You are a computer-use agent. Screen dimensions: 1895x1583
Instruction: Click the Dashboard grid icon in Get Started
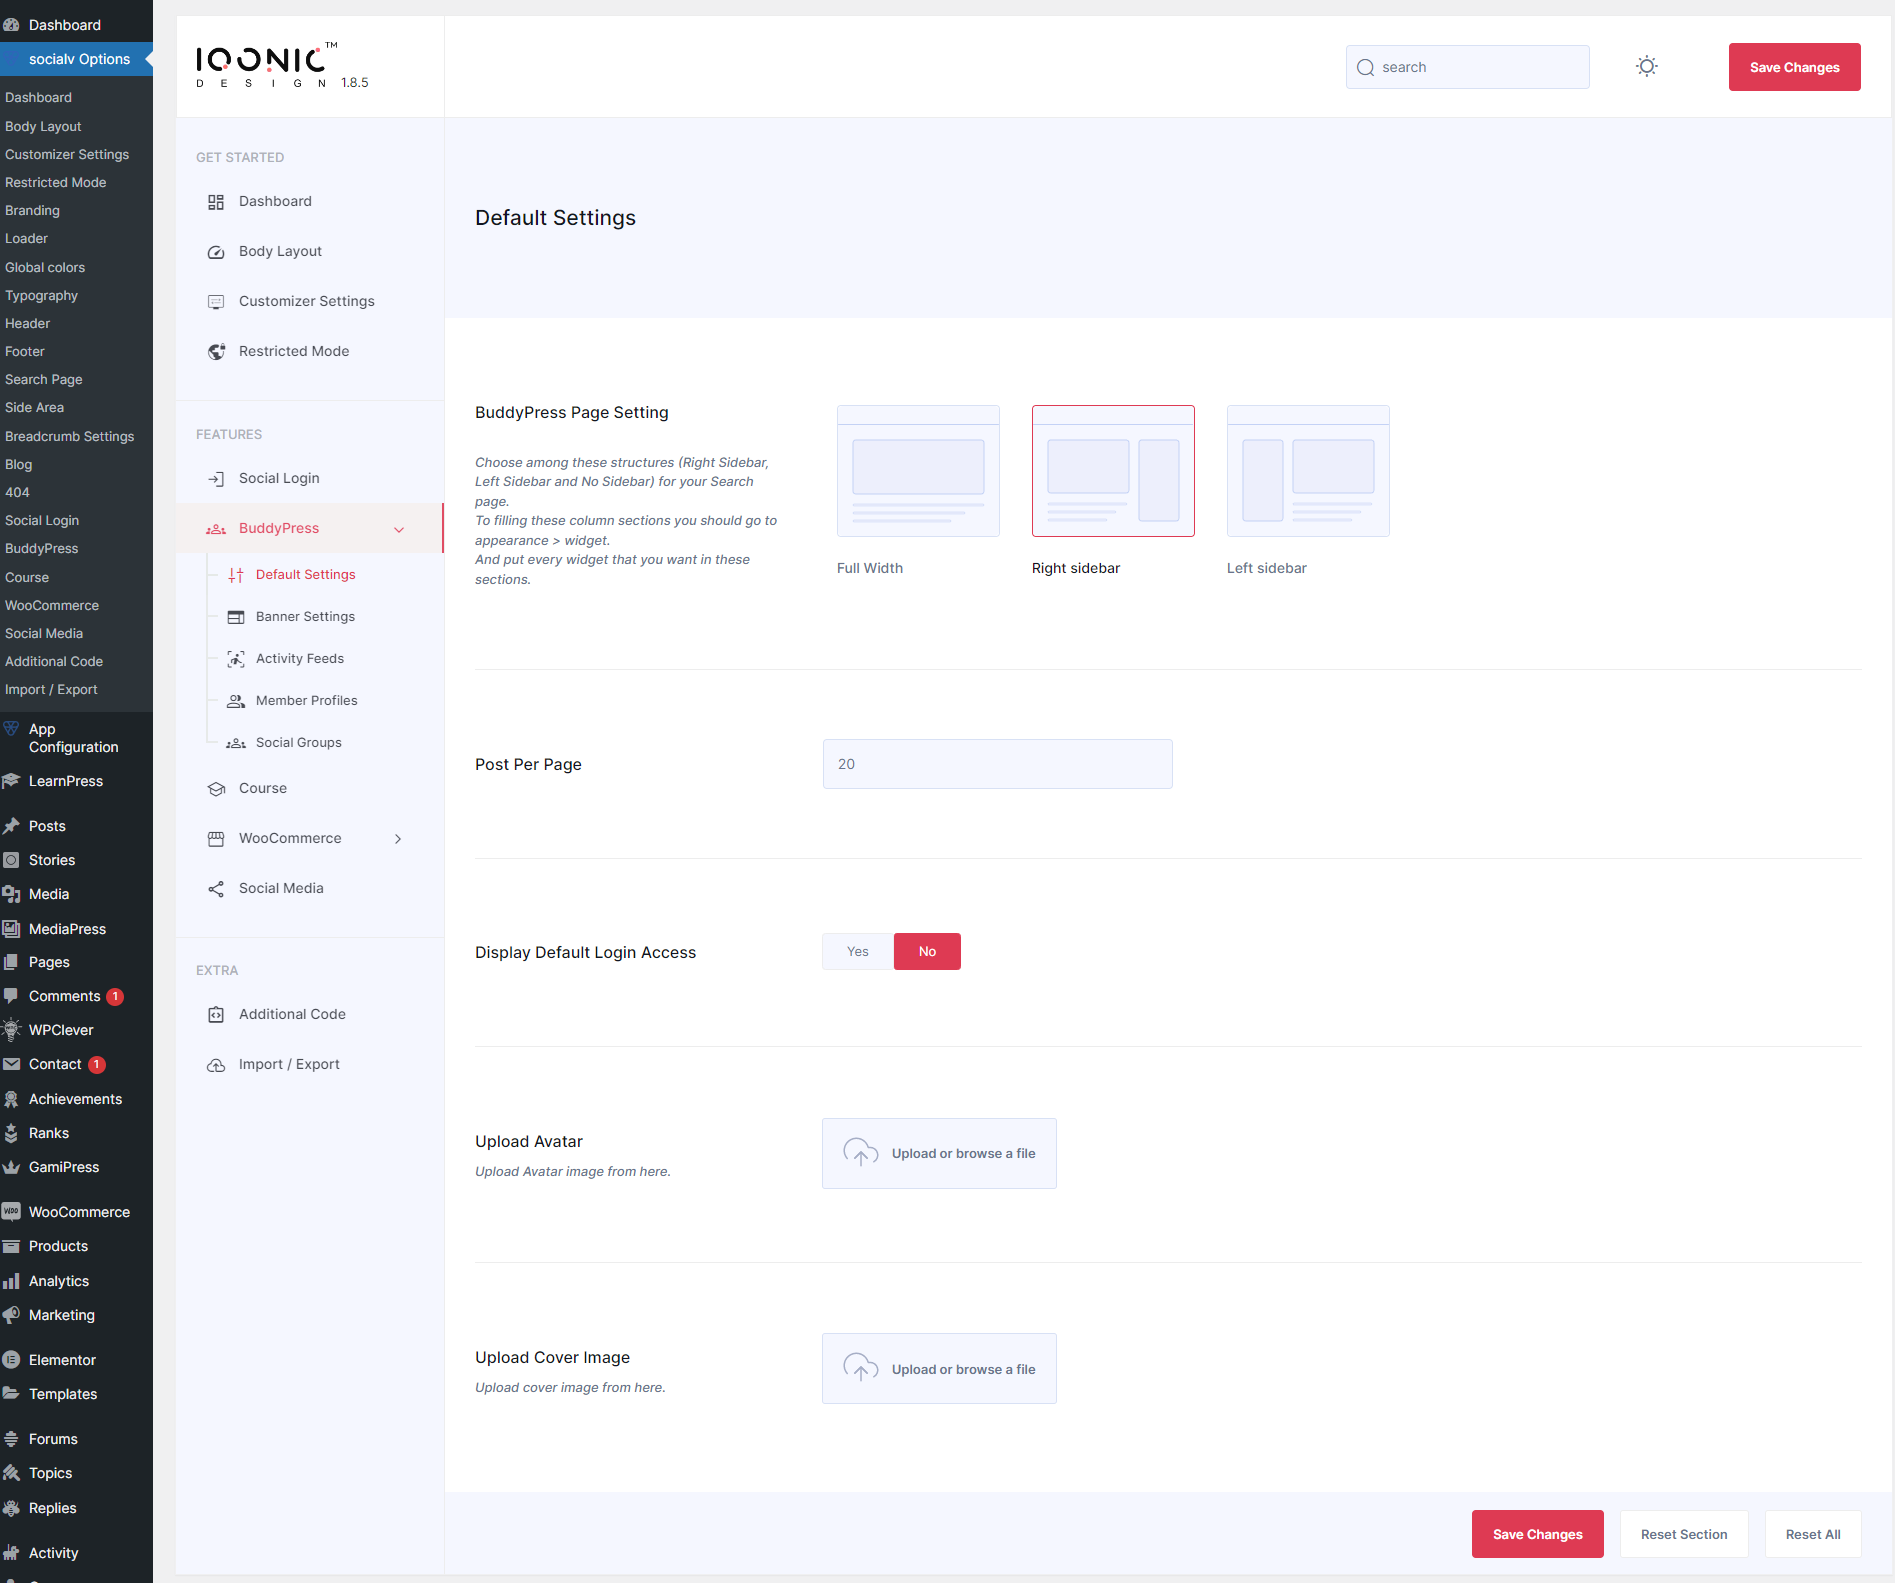pos(216,202)
